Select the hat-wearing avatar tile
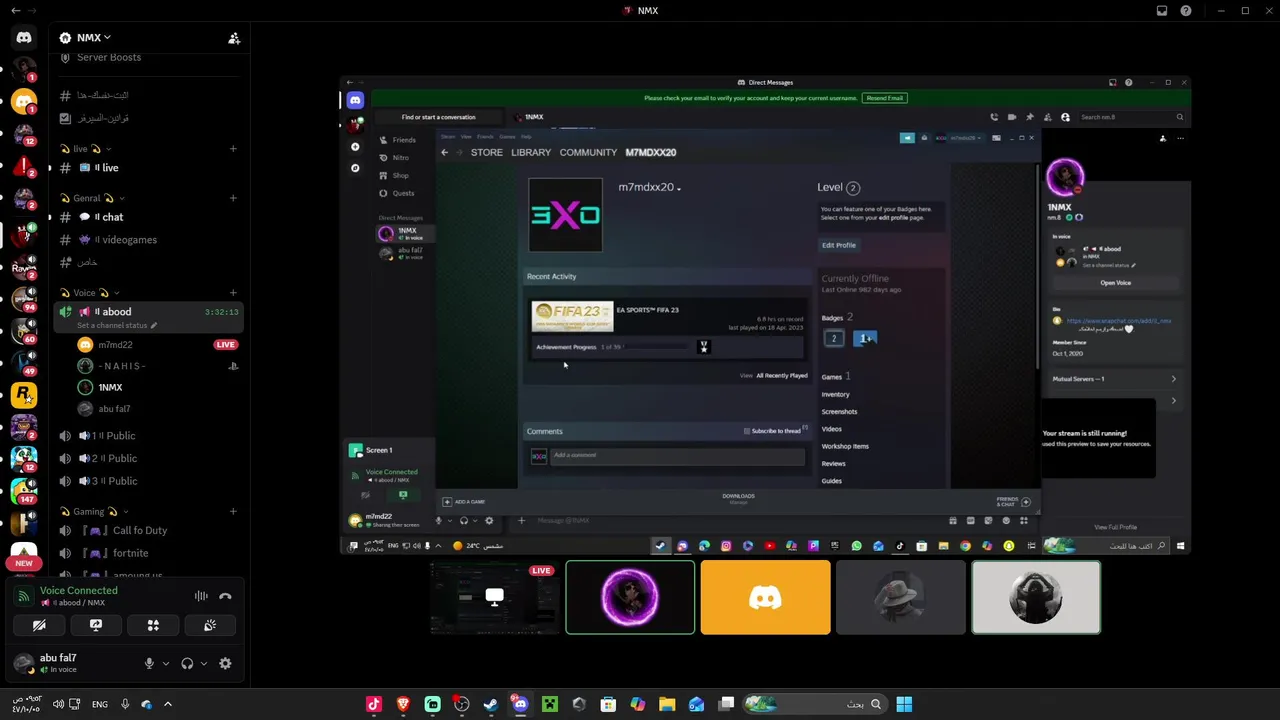The height and width of the screenshot is (720, 1280). [900, 598]
